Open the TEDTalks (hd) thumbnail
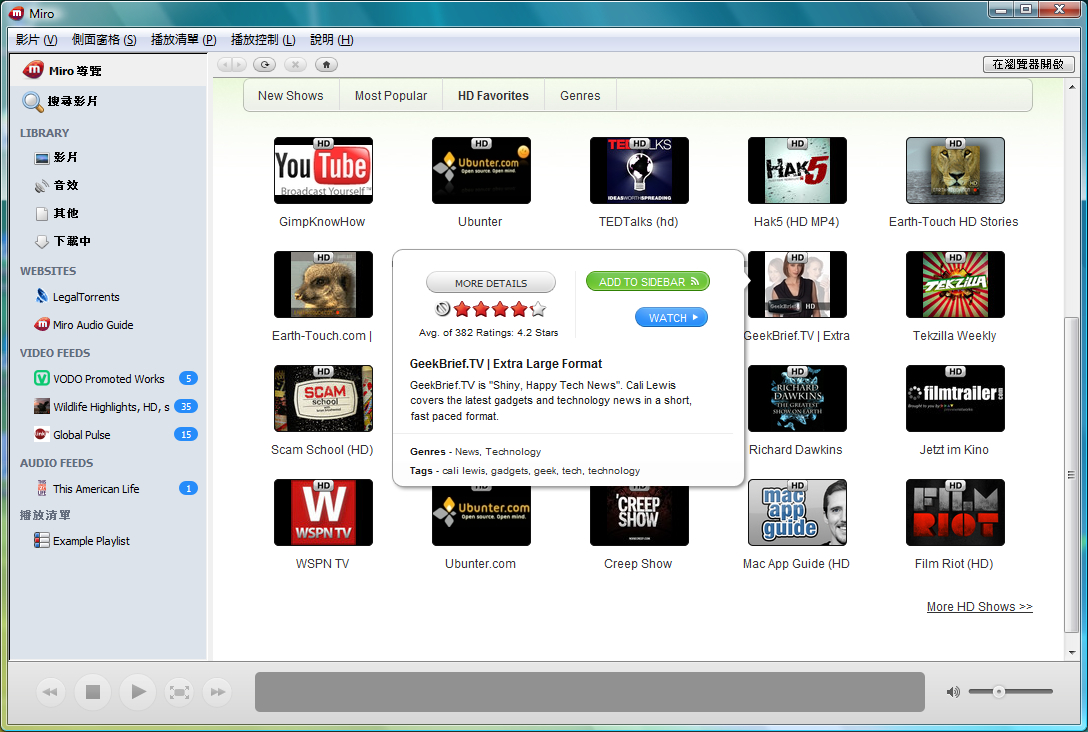The height and width of the screenshot is (732, 1088). pyautogui.click(x=639, y=171)
